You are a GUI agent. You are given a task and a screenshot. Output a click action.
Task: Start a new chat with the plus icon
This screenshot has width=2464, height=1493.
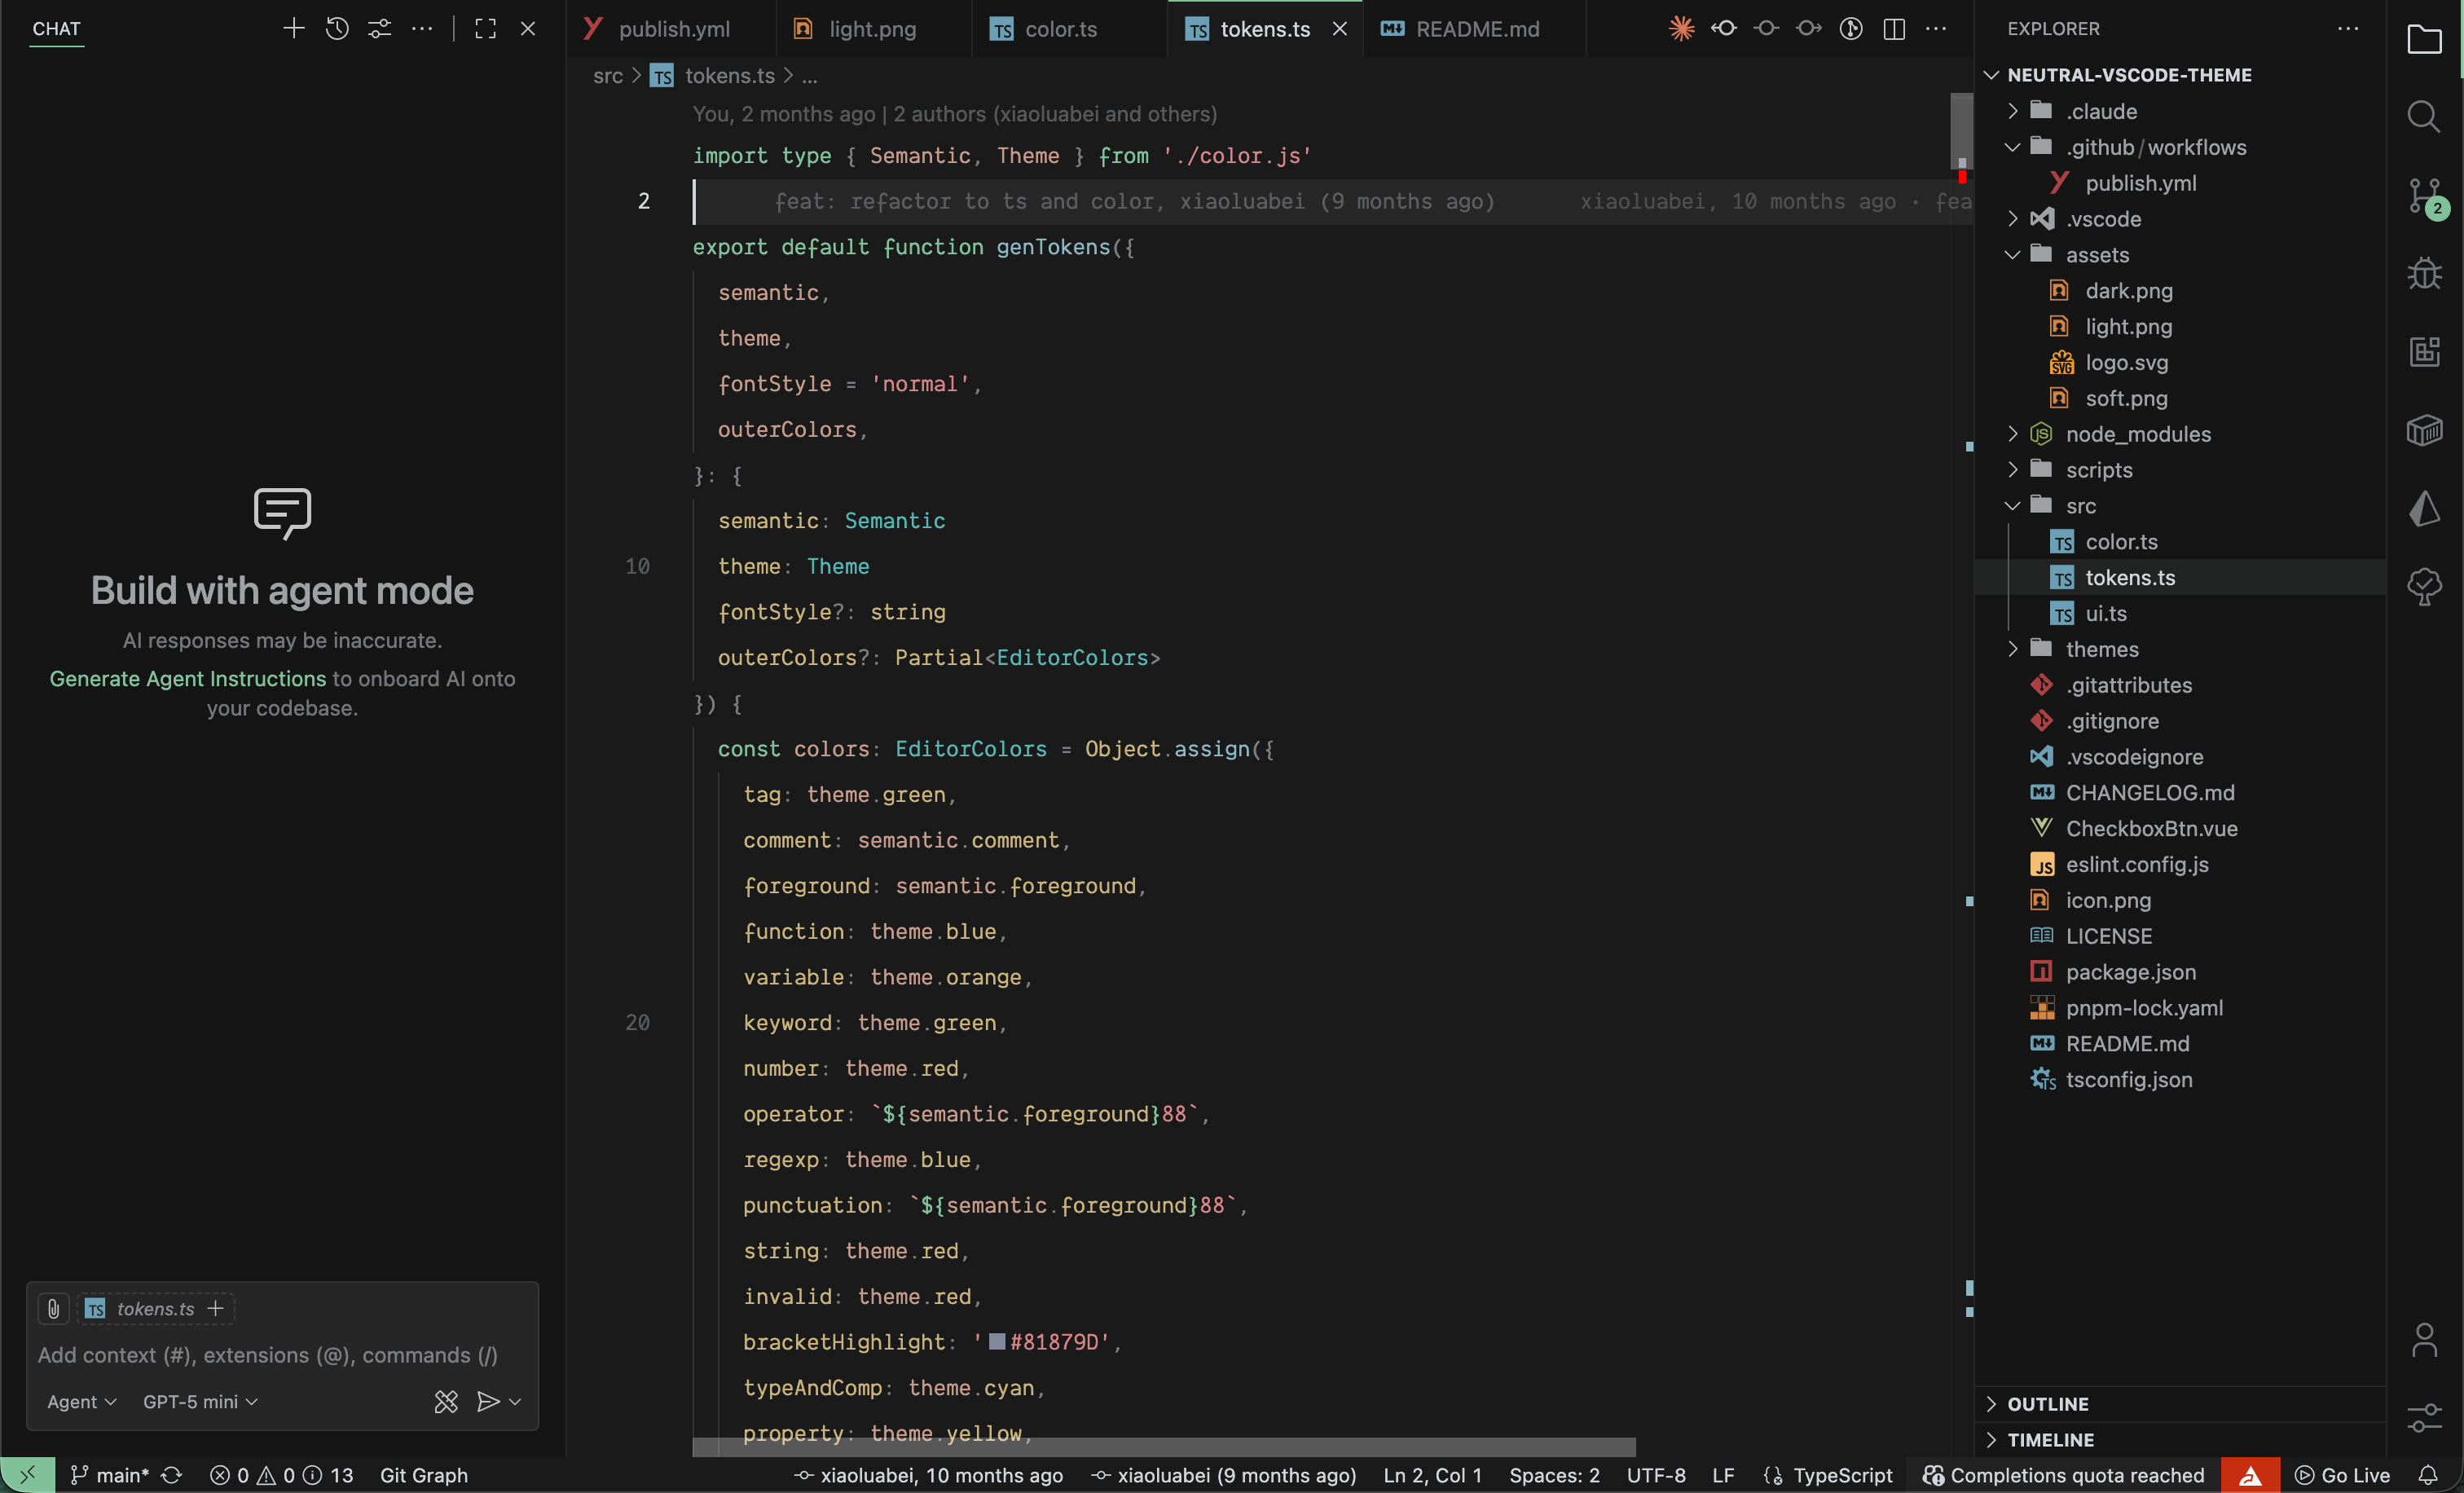[293, 28]
